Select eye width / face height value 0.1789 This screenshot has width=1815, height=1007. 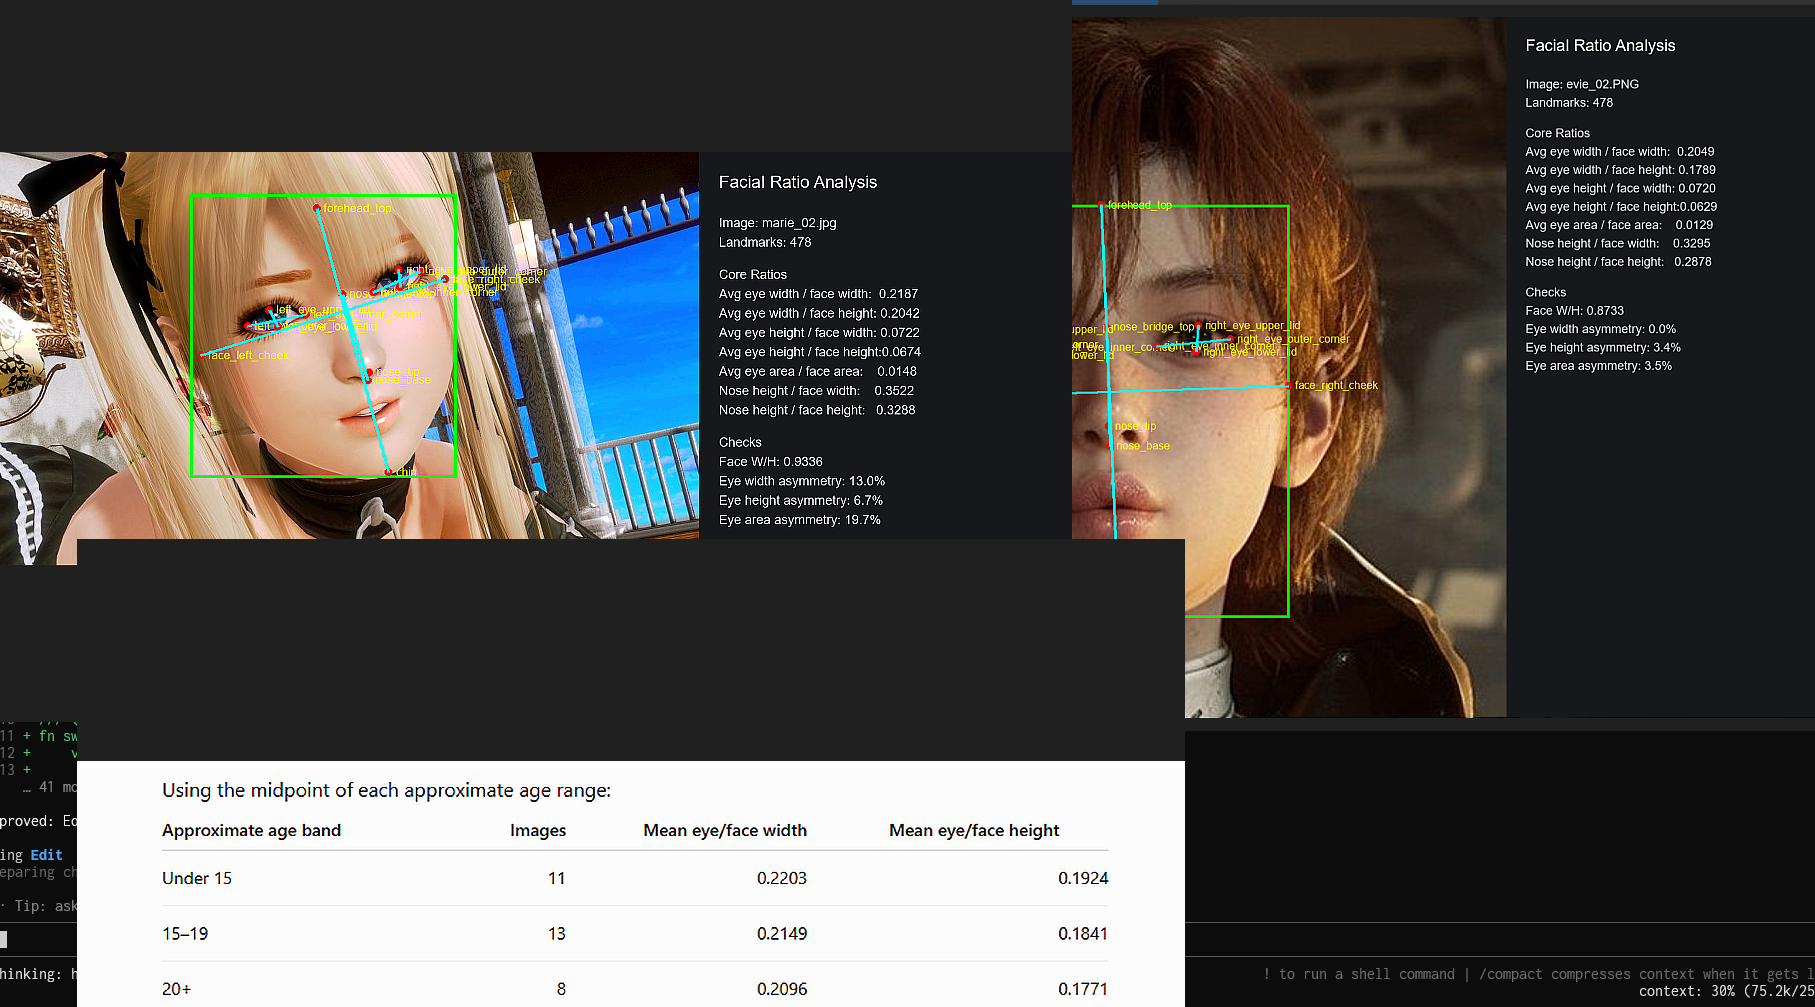click(1697, 170)
